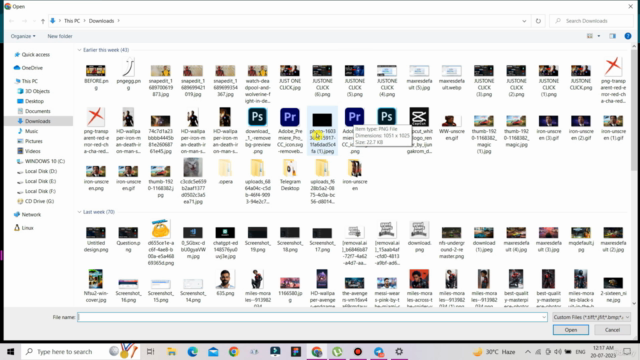Go up one folder level arrow
Image resolution: width=640 pixels, height=360 pixels.
click(x=43, y=21)
